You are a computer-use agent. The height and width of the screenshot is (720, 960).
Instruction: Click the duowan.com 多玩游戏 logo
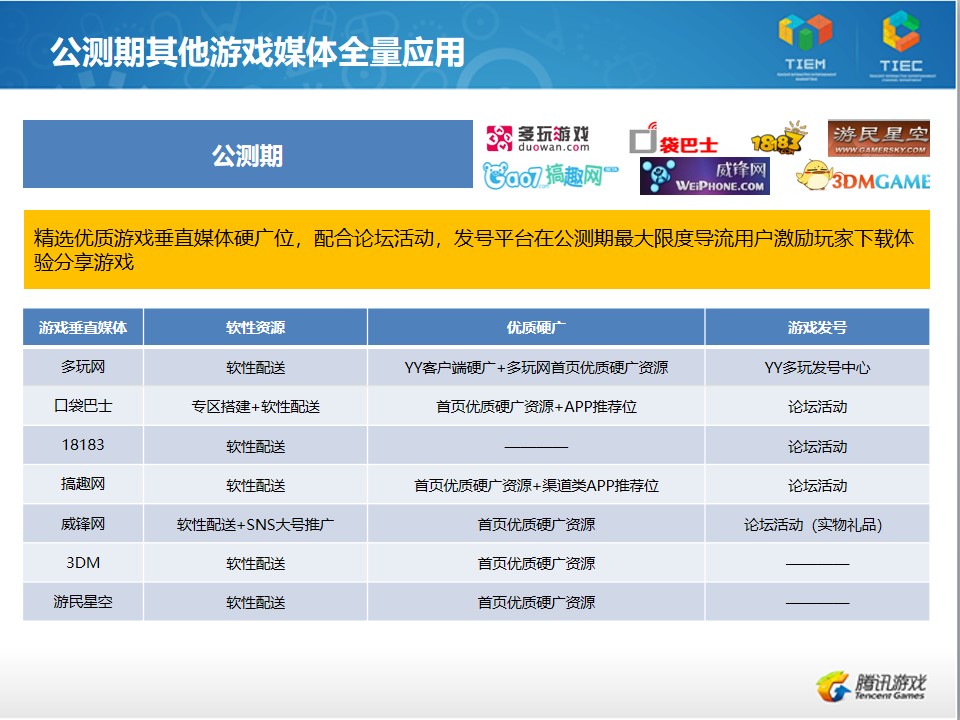click(537, 138)
